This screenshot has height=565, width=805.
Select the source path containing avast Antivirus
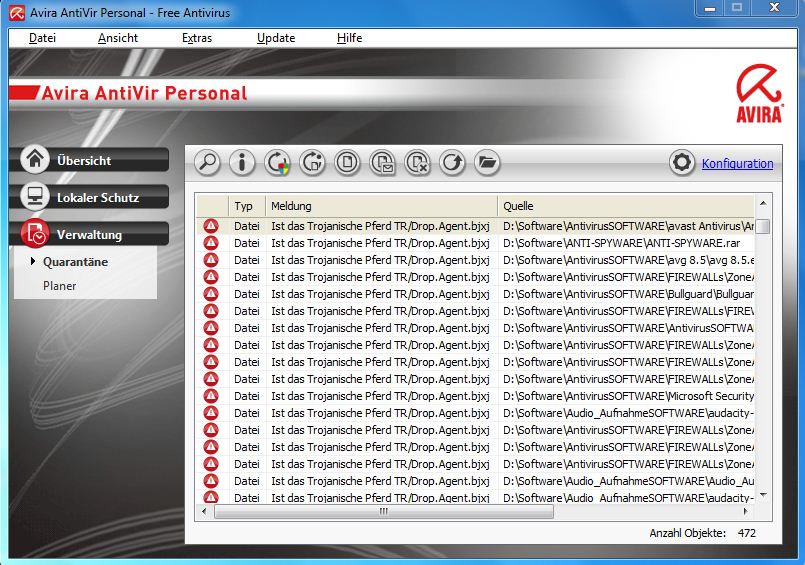[628, 226]
